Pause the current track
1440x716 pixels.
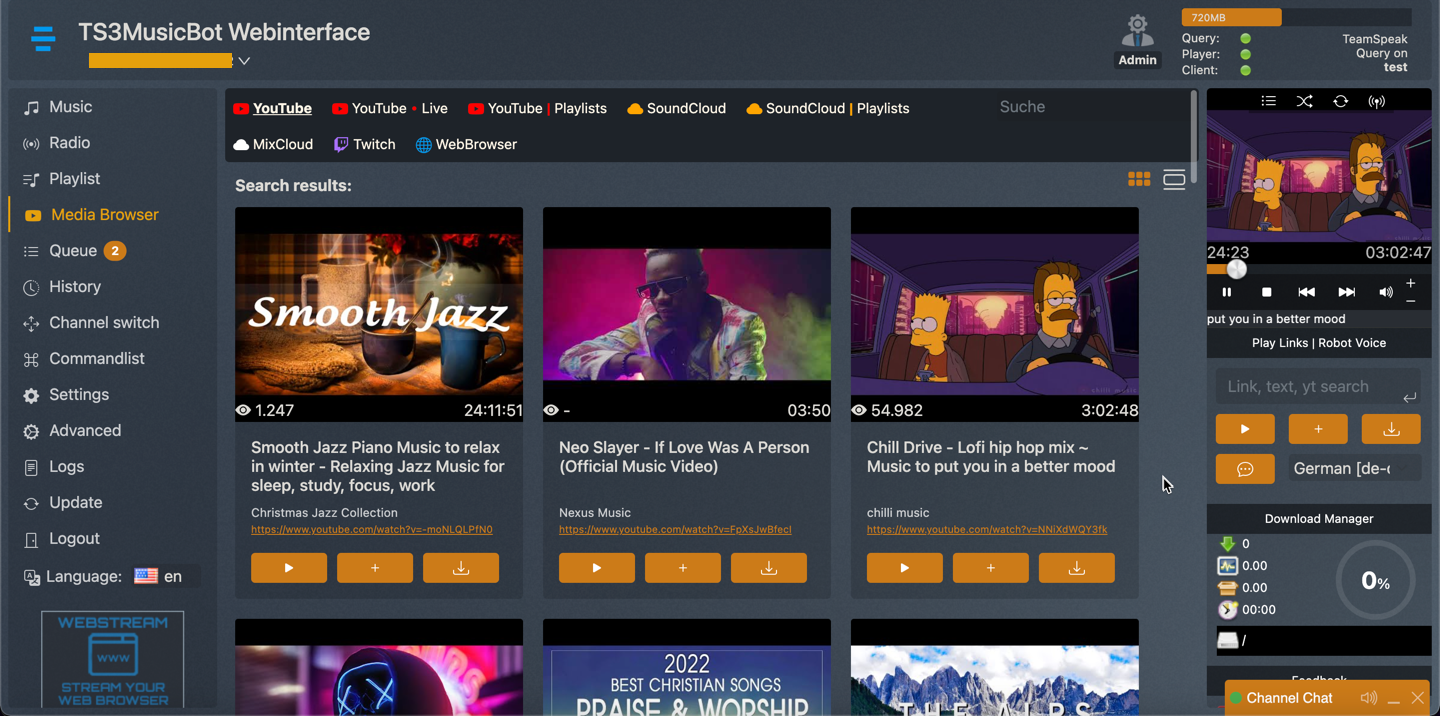point(1227,292)
